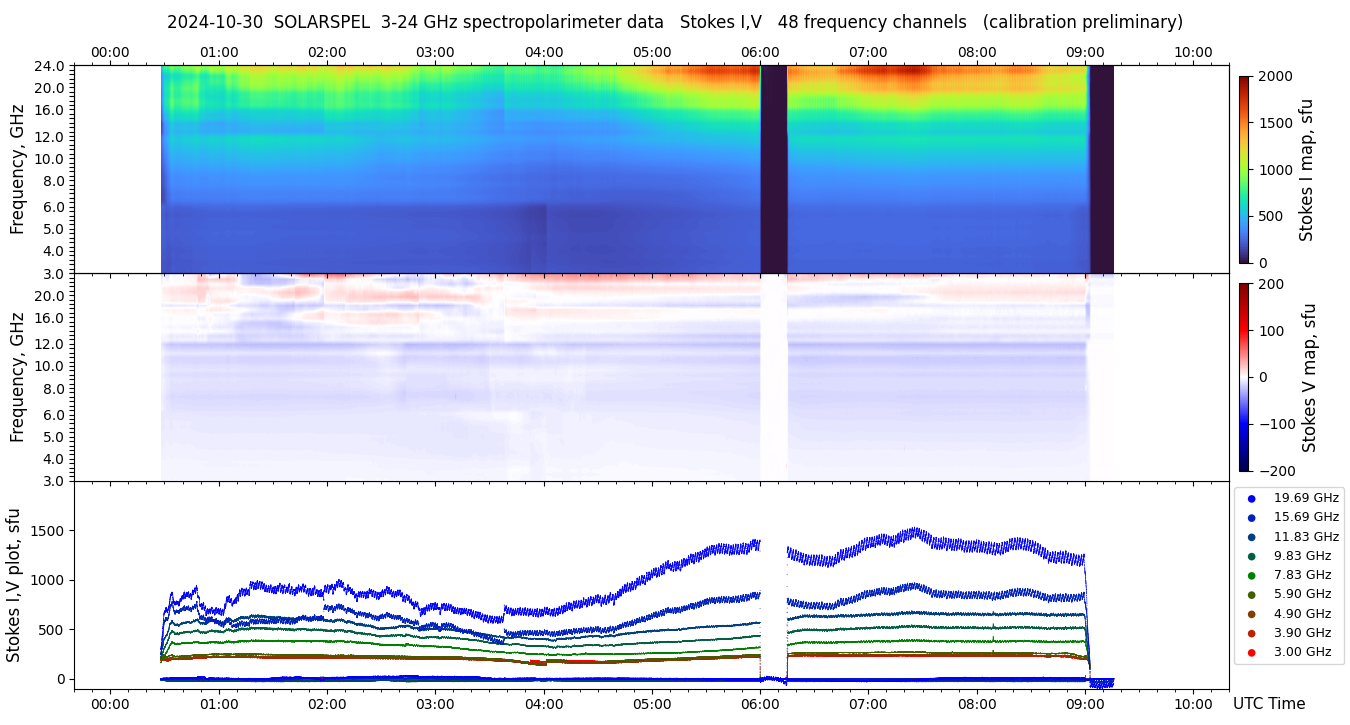Click the 09:00 label on top time axis

click(1085, 52)
